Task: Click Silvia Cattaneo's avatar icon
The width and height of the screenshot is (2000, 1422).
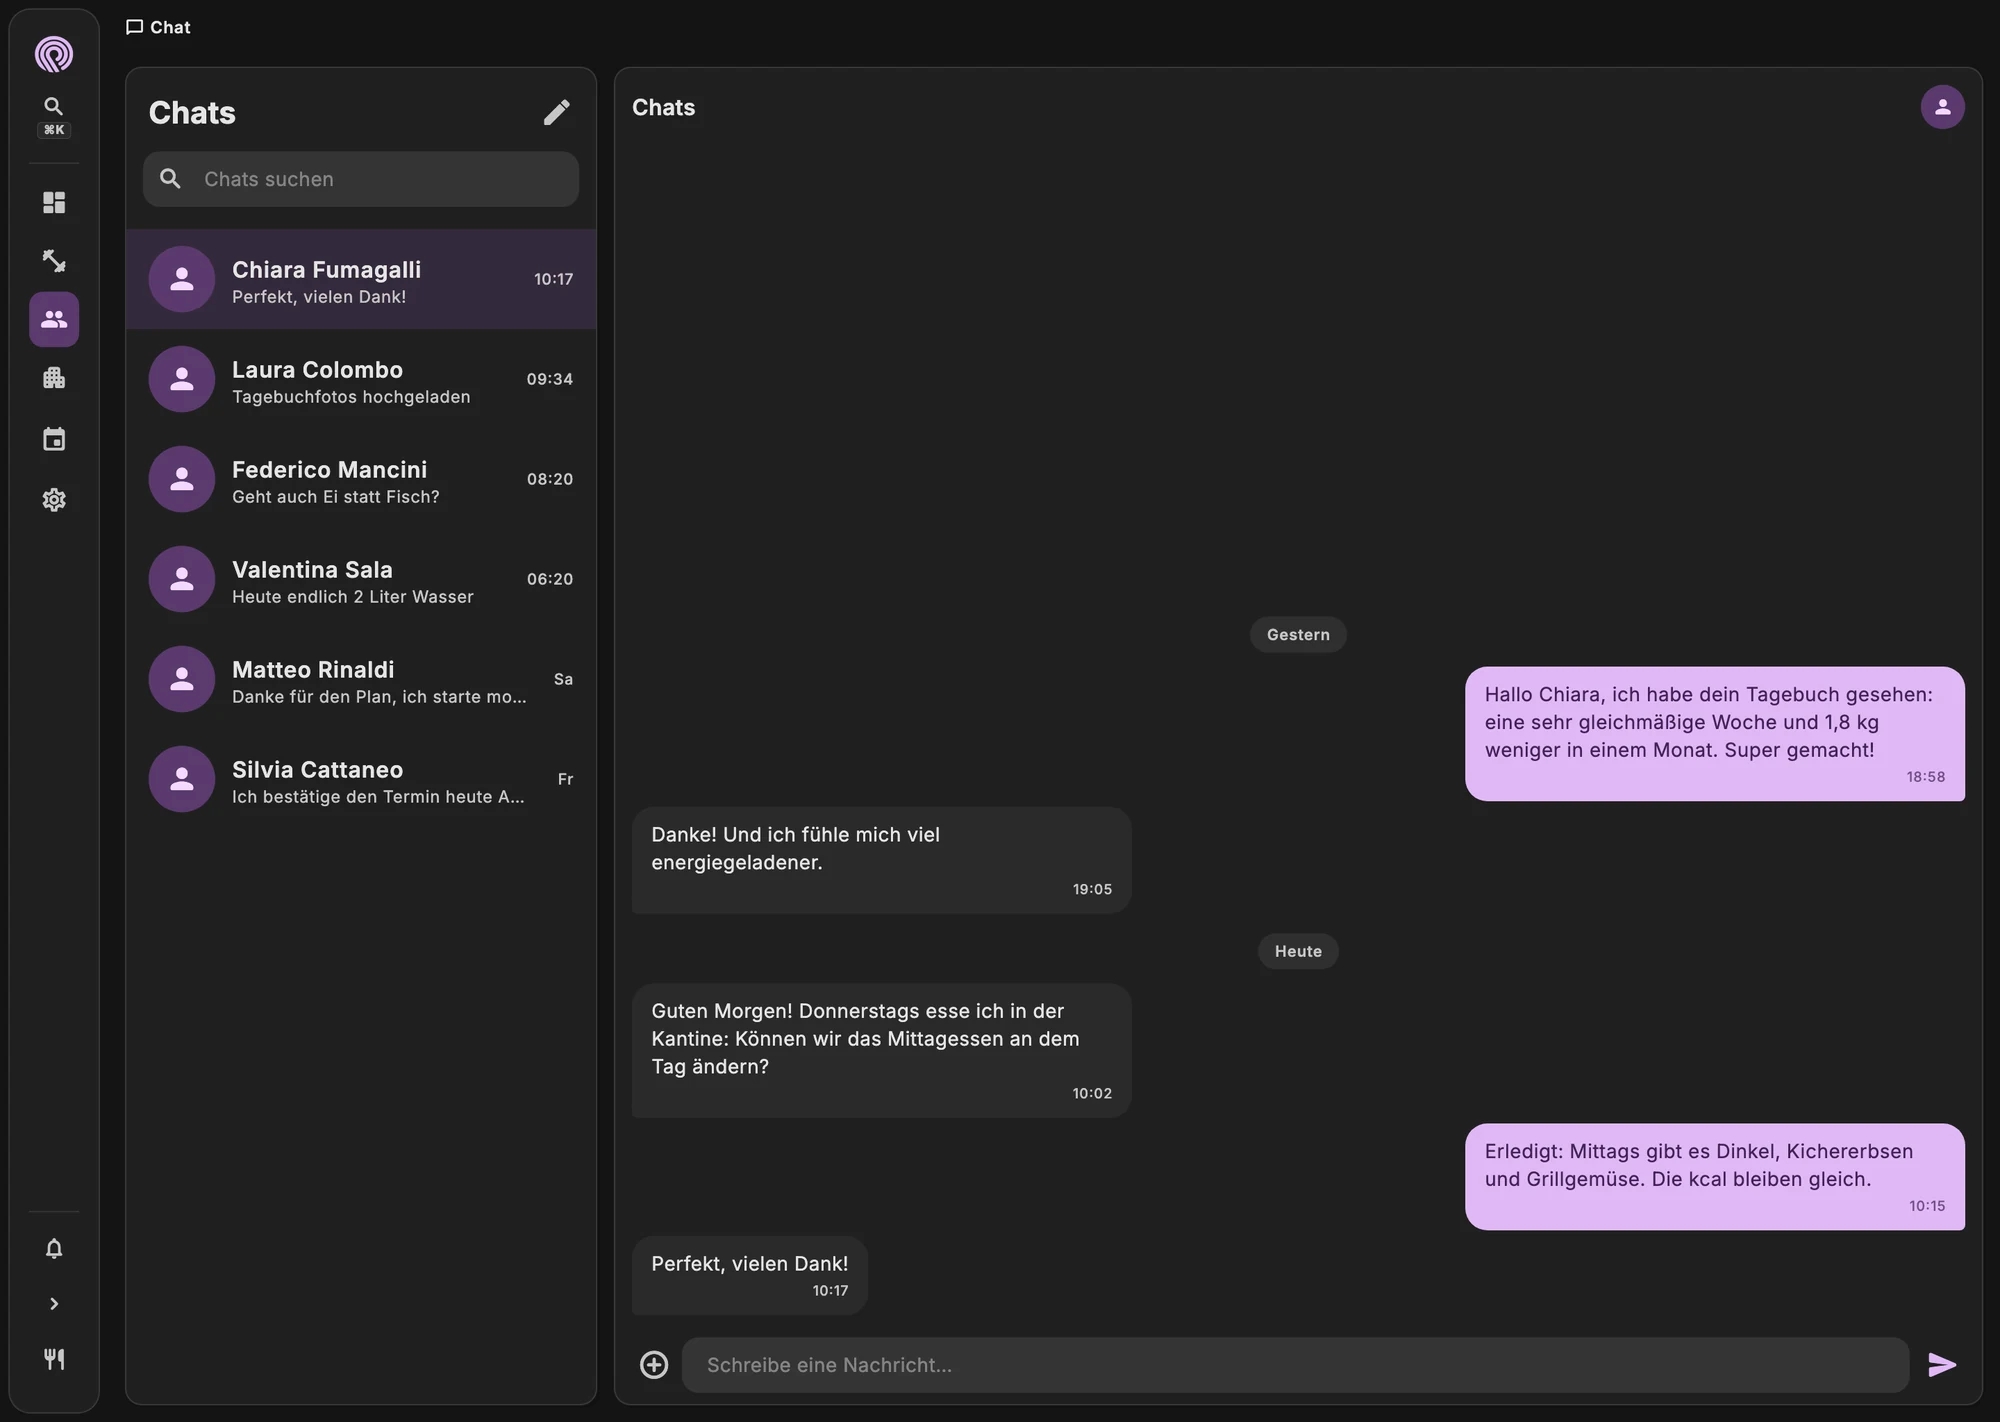Action: coord(182,779)
